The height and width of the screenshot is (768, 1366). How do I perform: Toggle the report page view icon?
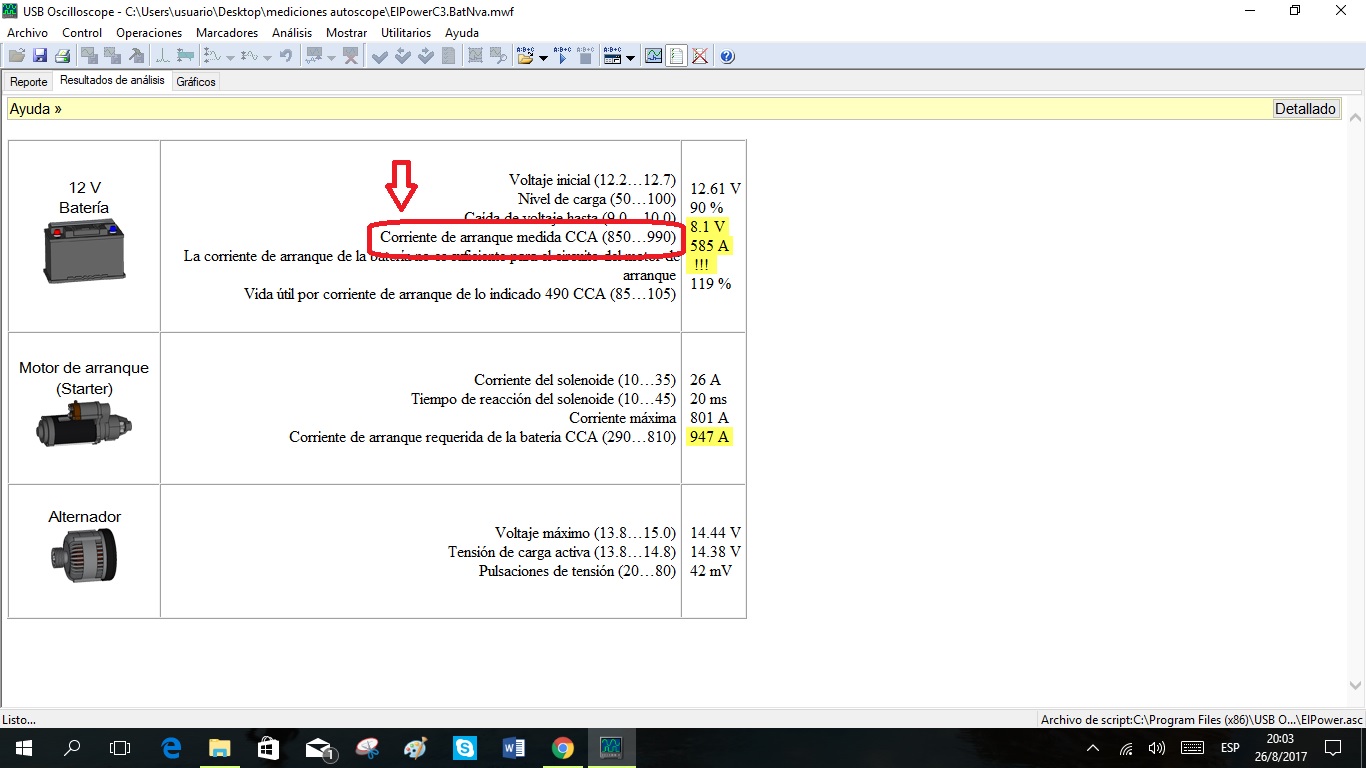click(x=677, y=57)
